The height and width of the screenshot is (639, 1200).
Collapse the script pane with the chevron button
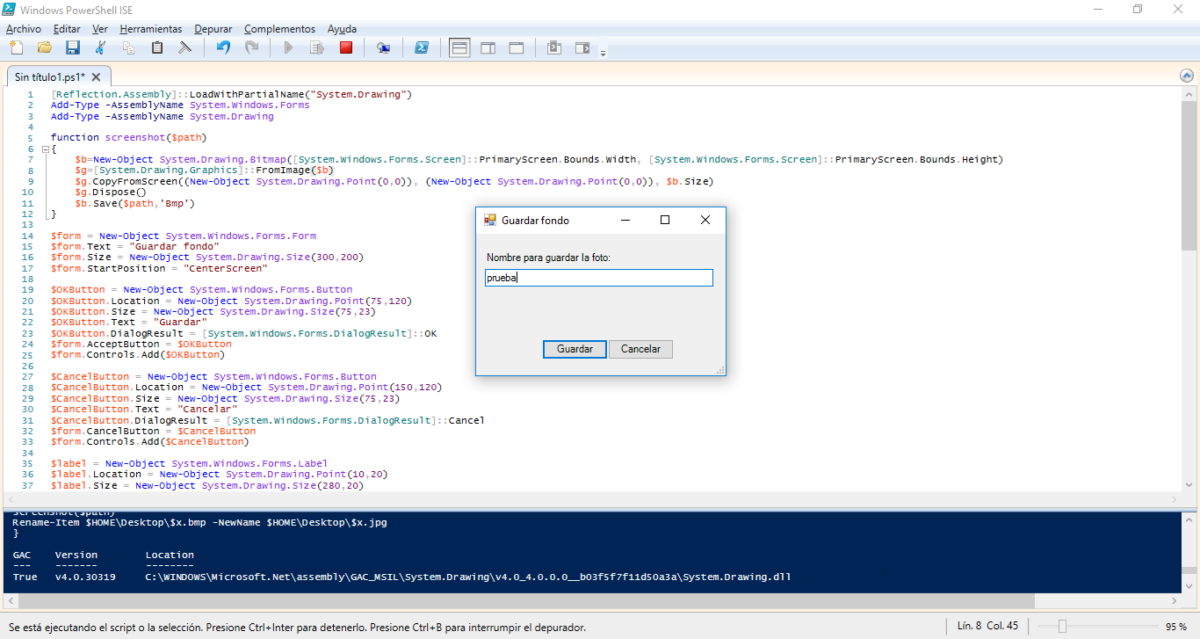click(1187, 76)
